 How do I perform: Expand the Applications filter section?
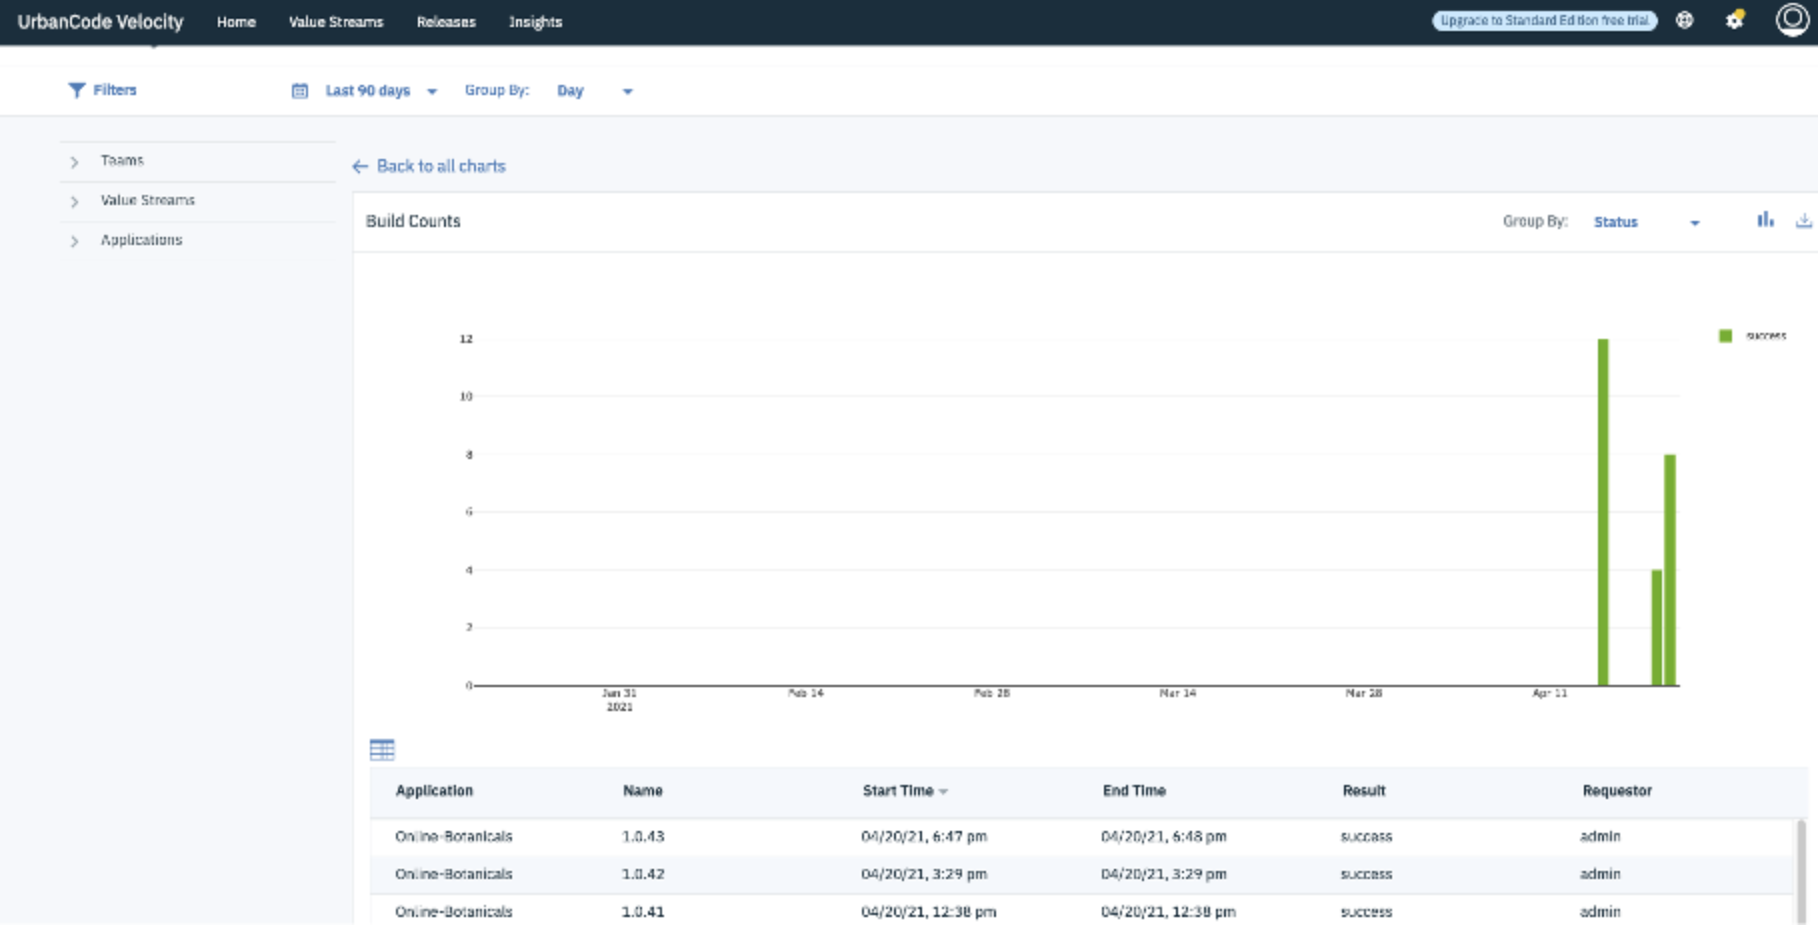(x=74, y=242)
